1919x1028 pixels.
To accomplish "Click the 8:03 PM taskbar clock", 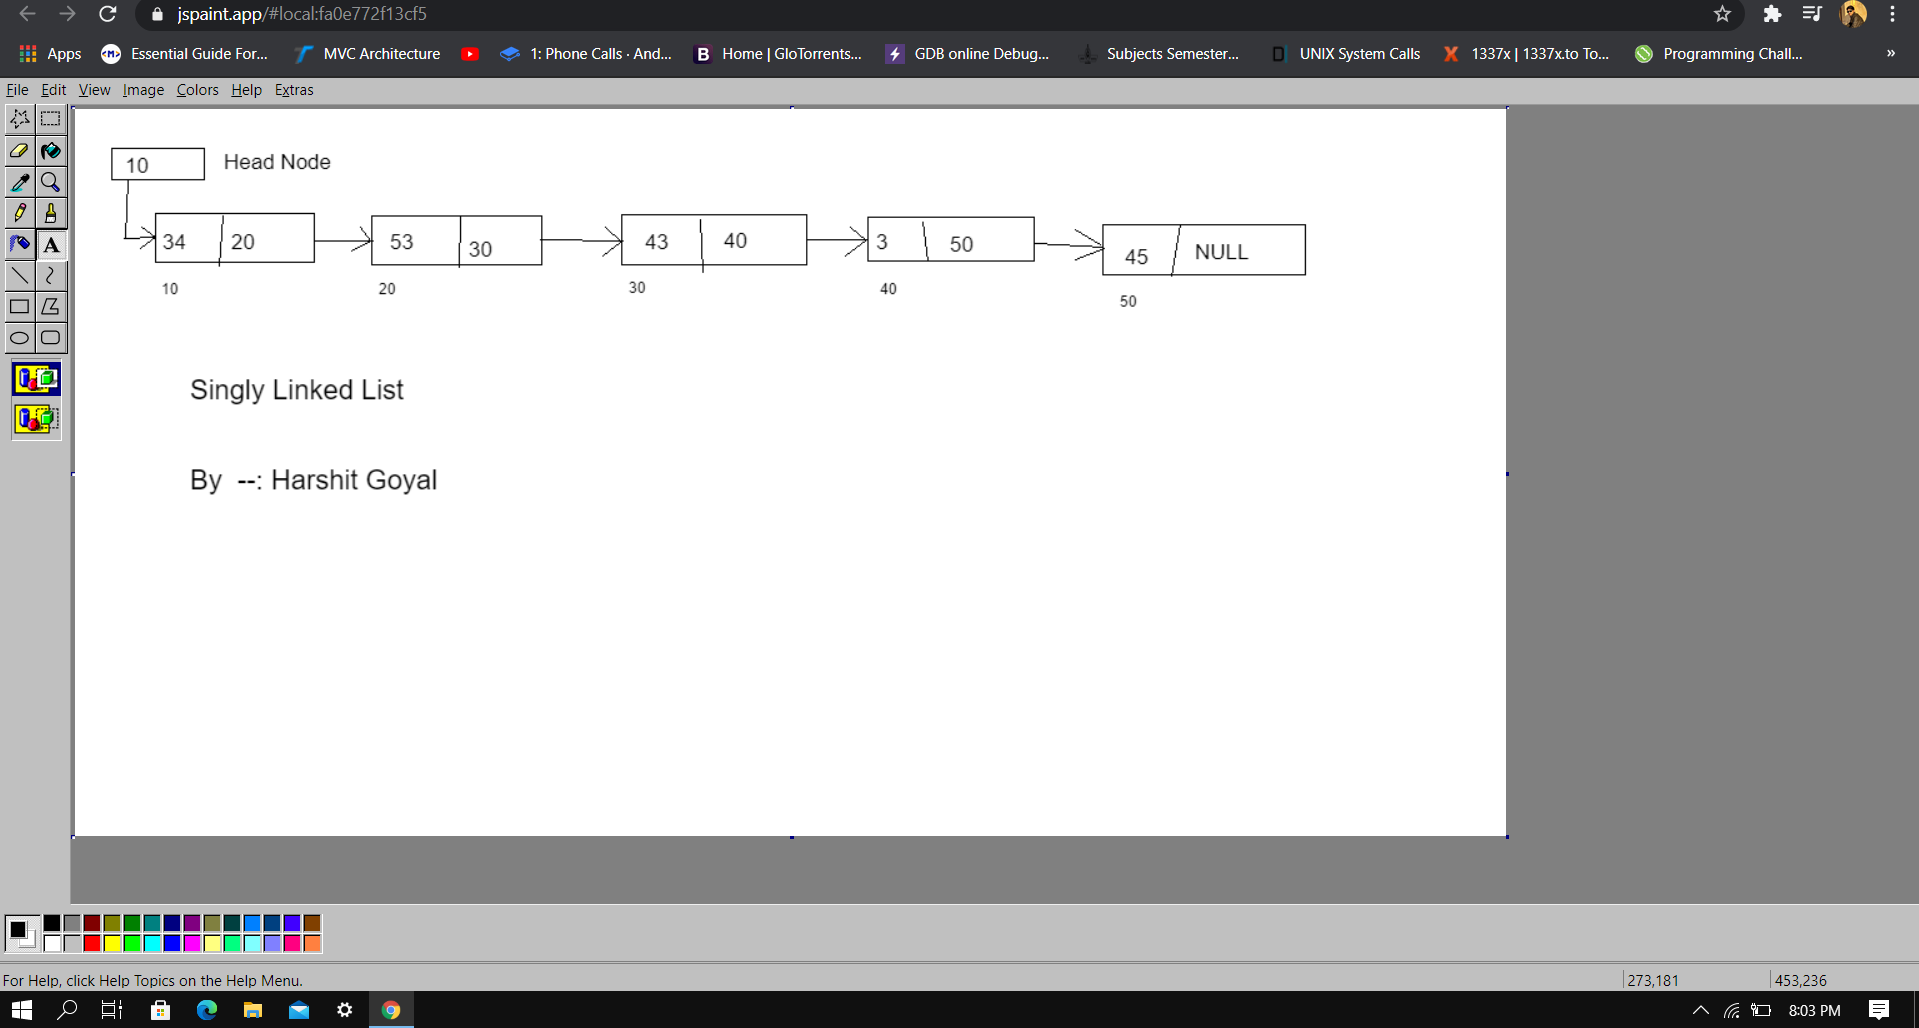I will click(x=1814, y=1010).
